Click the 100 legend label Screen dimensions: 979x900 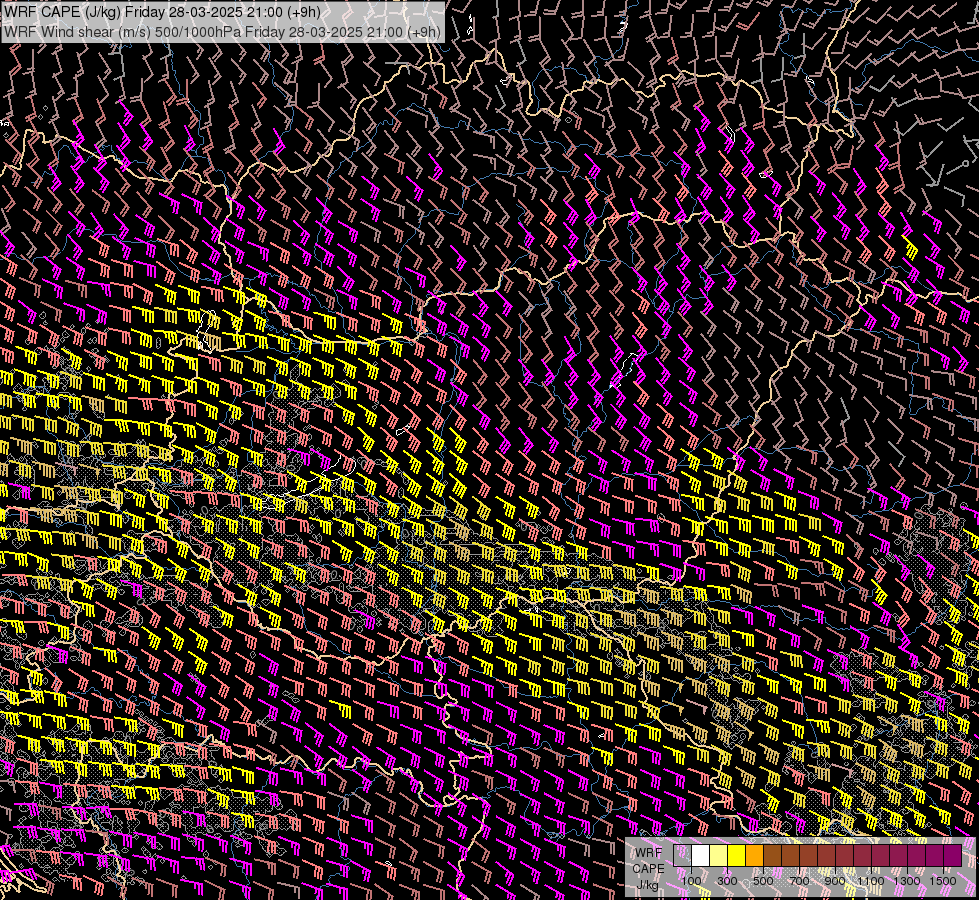[x=691, y=881]
